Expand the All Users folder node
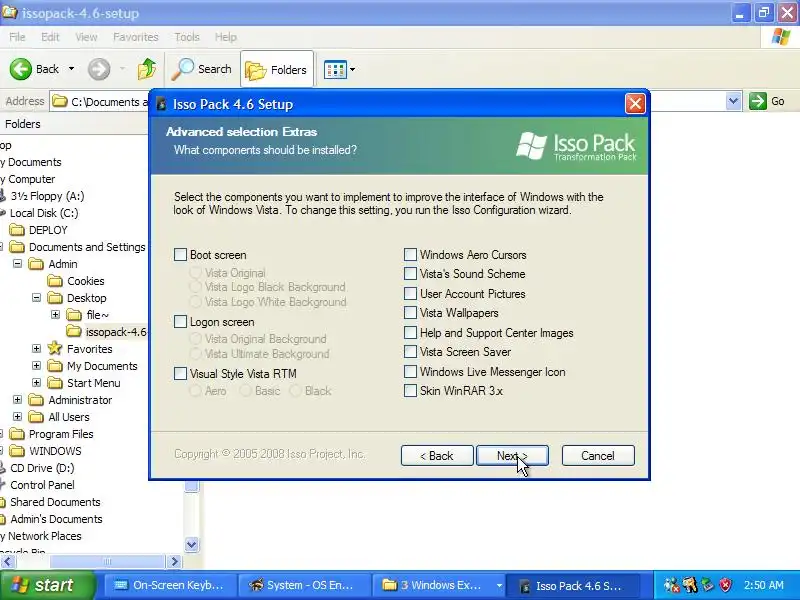The image size is (800, 600). 17,416
